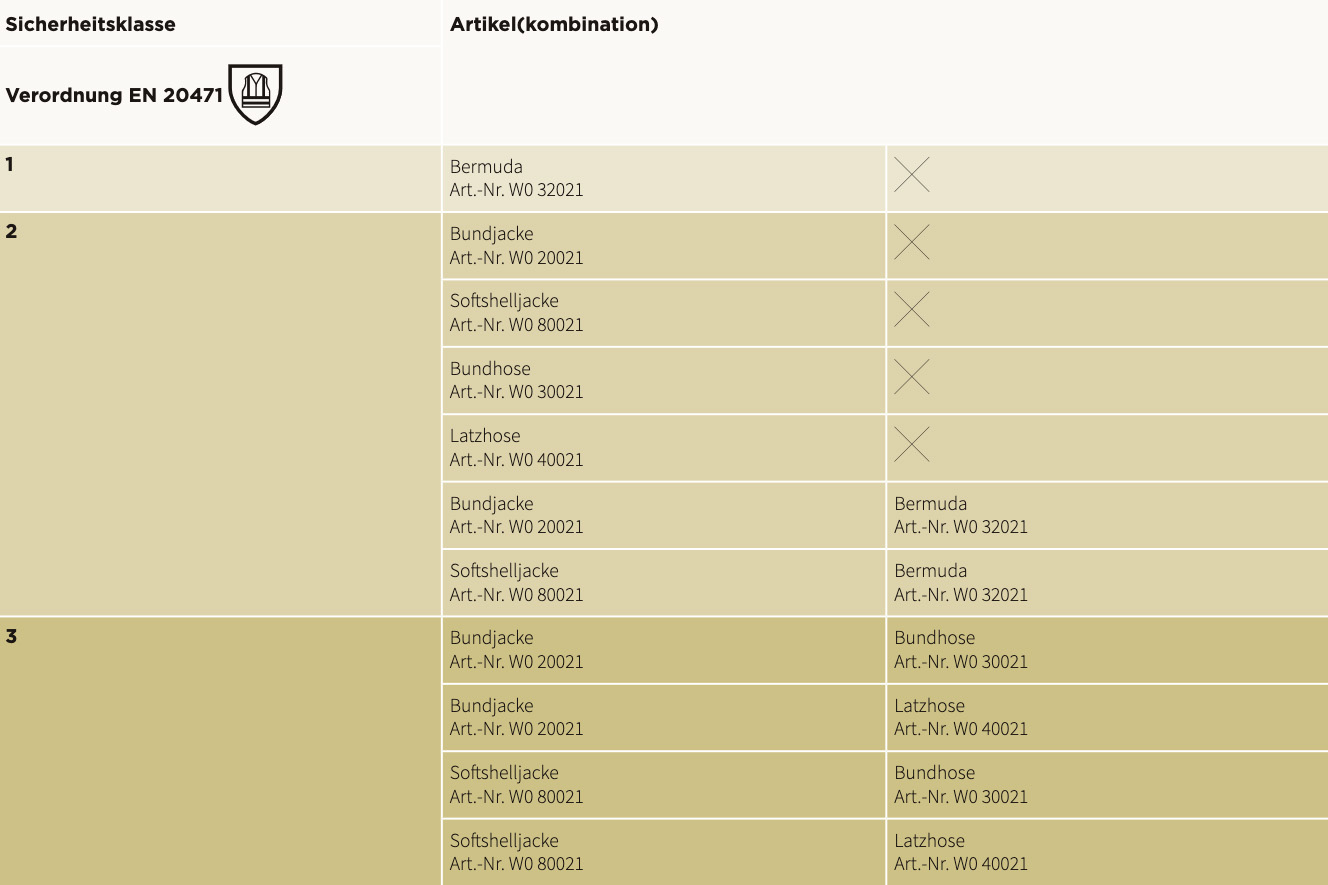Screen dimensions: 1328x885
Task: Click Bermuda paired with Softshelljacke in class 2
Action: pyautogui.click(x=961, y=582)
